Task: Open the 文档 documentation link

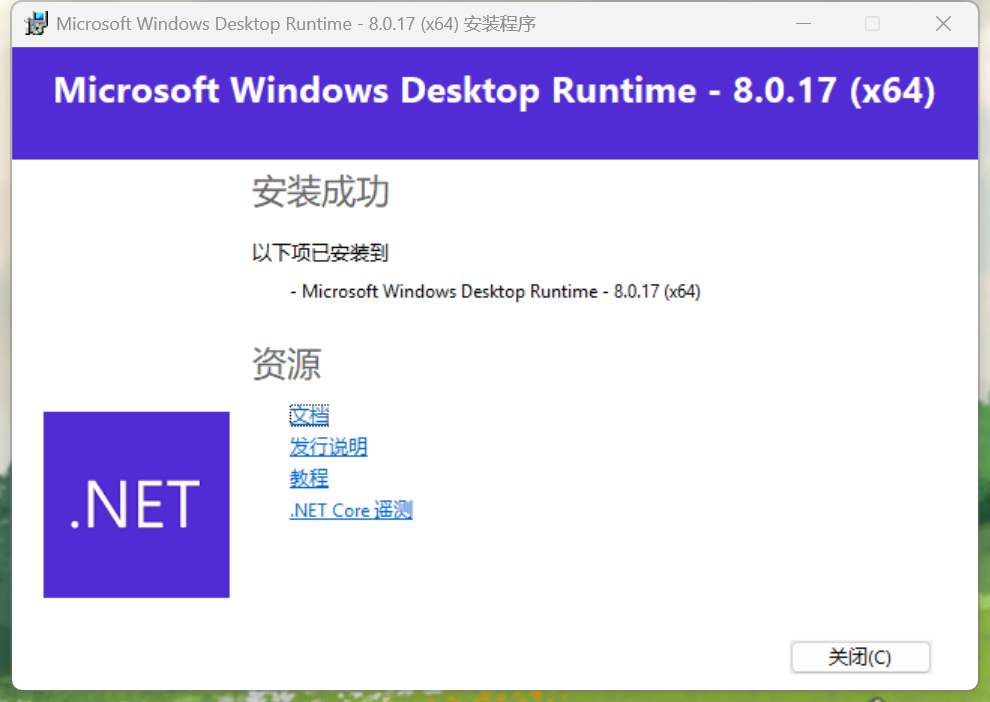Action: pyautogui.click(x=309, y=415)
